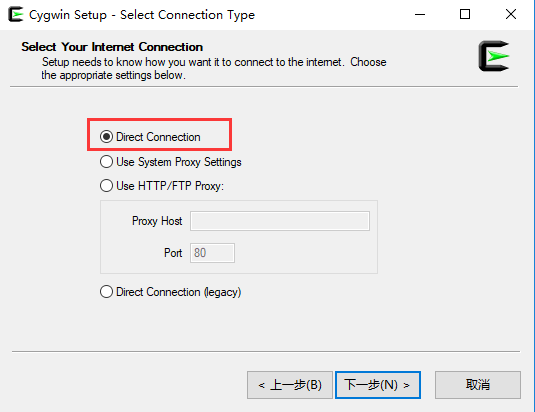Click the Select Your Internet Connection heading
This screenshot has height=412, width=535.
coord(112,47)
